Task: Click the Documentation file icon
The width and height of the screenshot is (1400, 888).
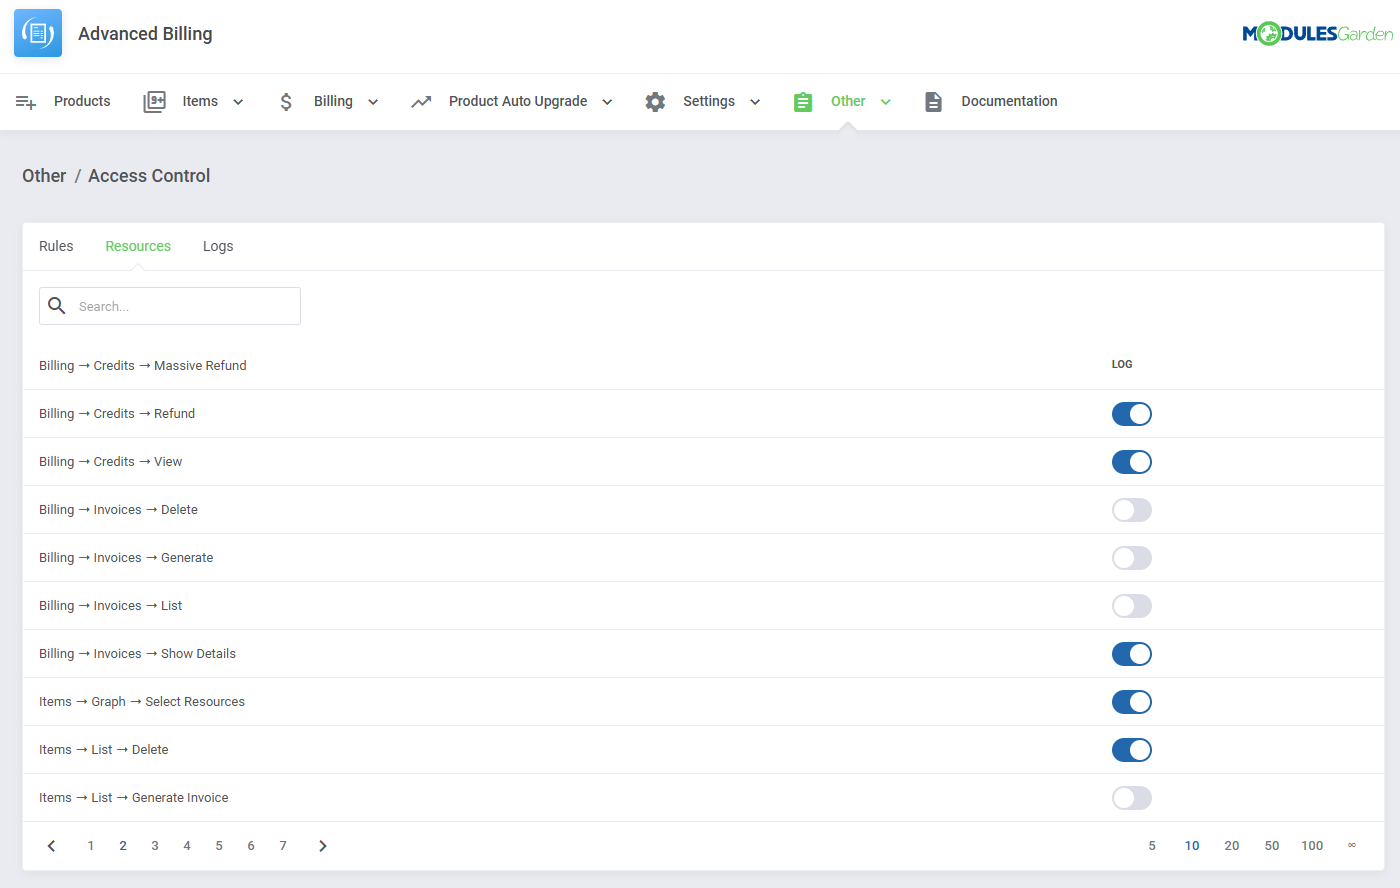Action: [x=933, y=102]
